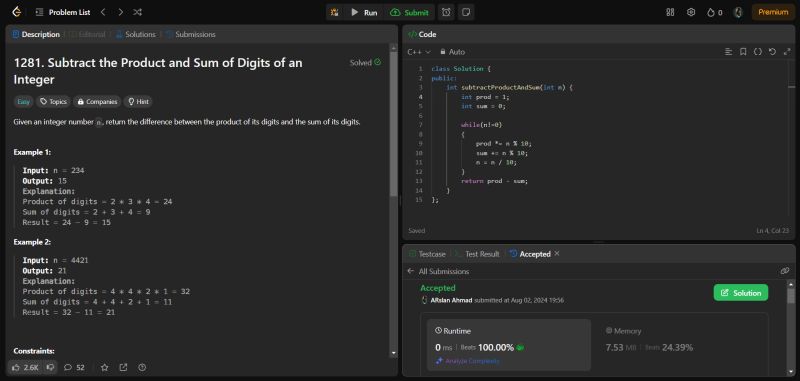Go to the previous problem arrow
The width and height of the screenshot is (800, 381).
(103, 12)
